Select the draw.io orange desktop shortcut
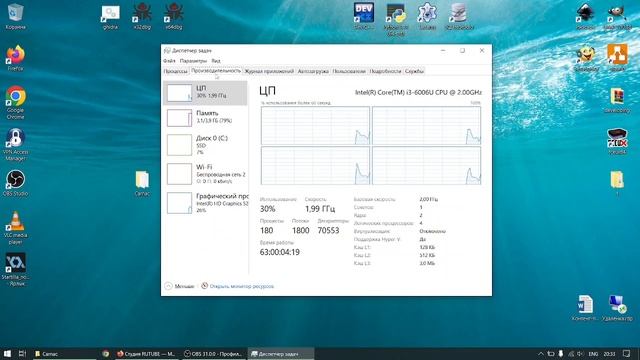Screen dimensions: 640x360 [x=617, y=57]
